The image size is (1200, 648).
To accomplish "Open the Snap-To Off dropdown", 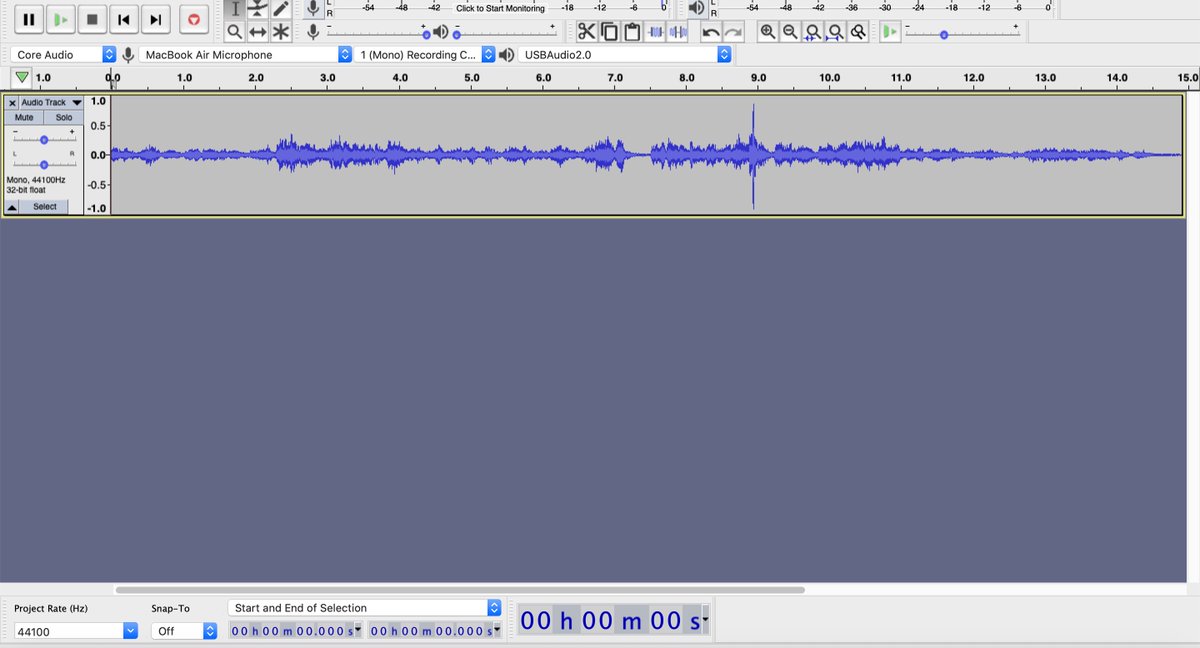I will (x=184, y=631).
